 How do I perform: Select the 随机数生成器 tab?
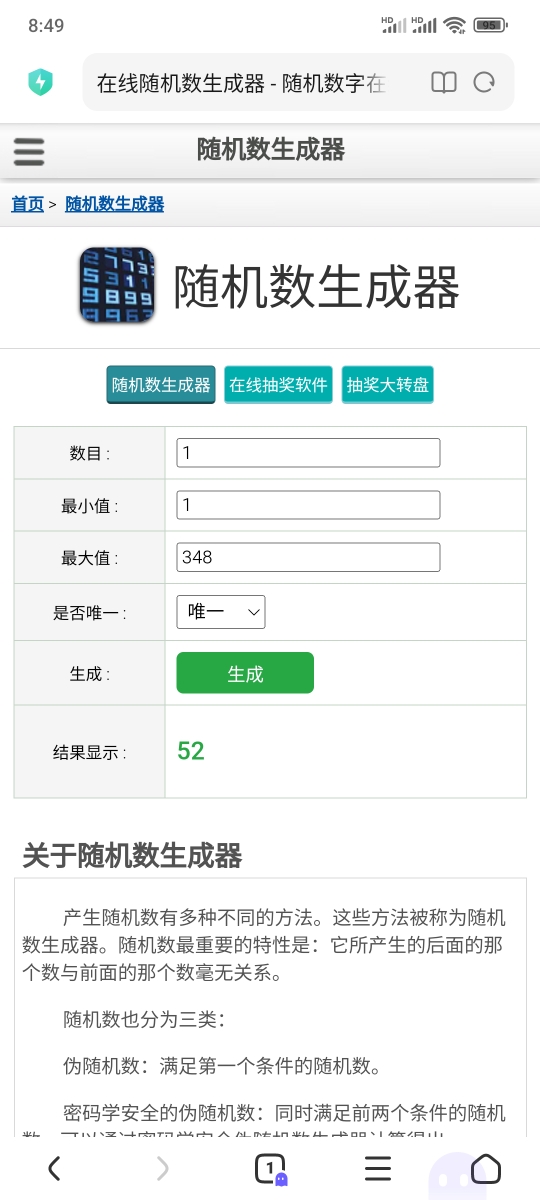point(161,385)
